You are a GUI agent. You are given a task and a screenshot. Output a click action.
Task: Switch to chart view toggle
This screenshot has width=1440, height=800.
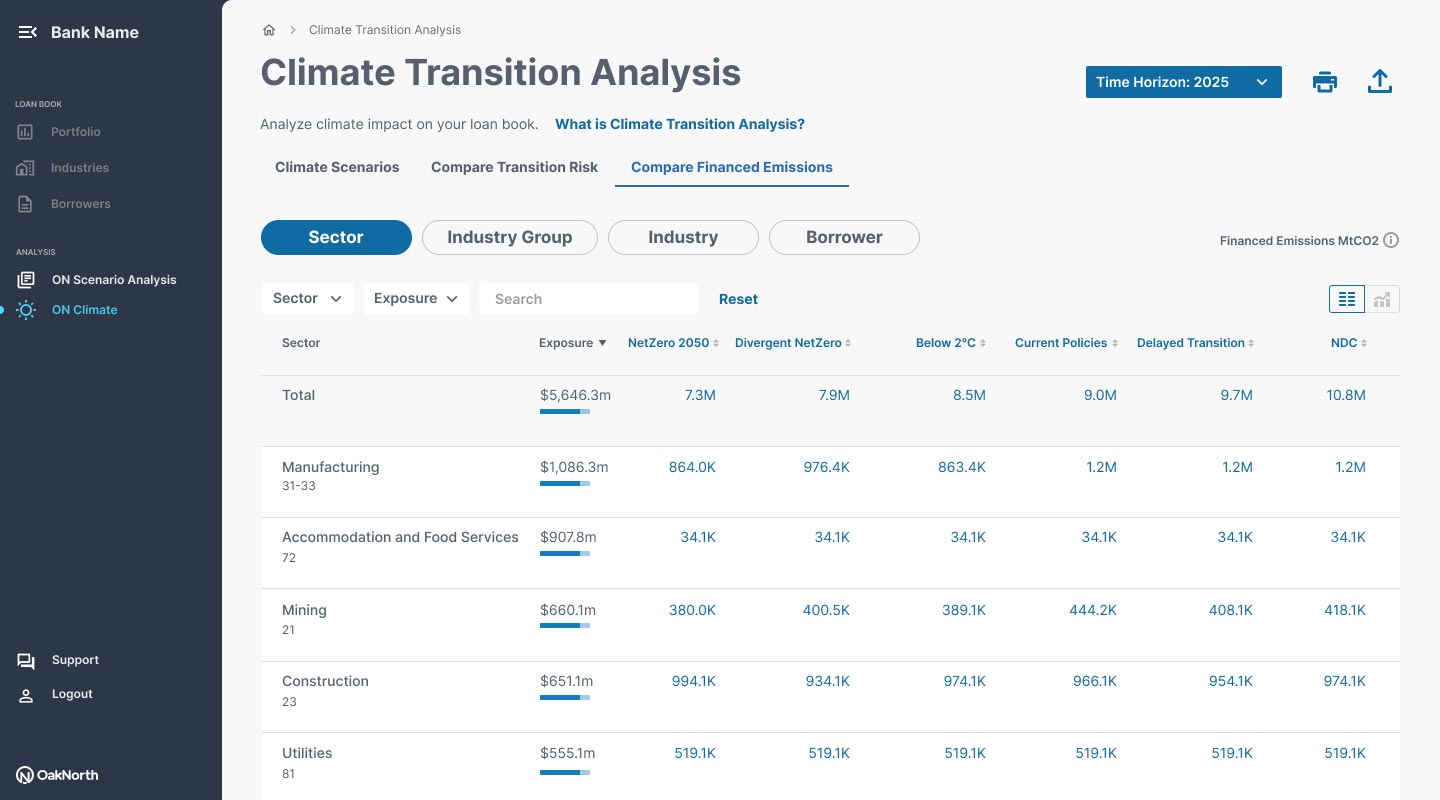tap(1382, 299)
